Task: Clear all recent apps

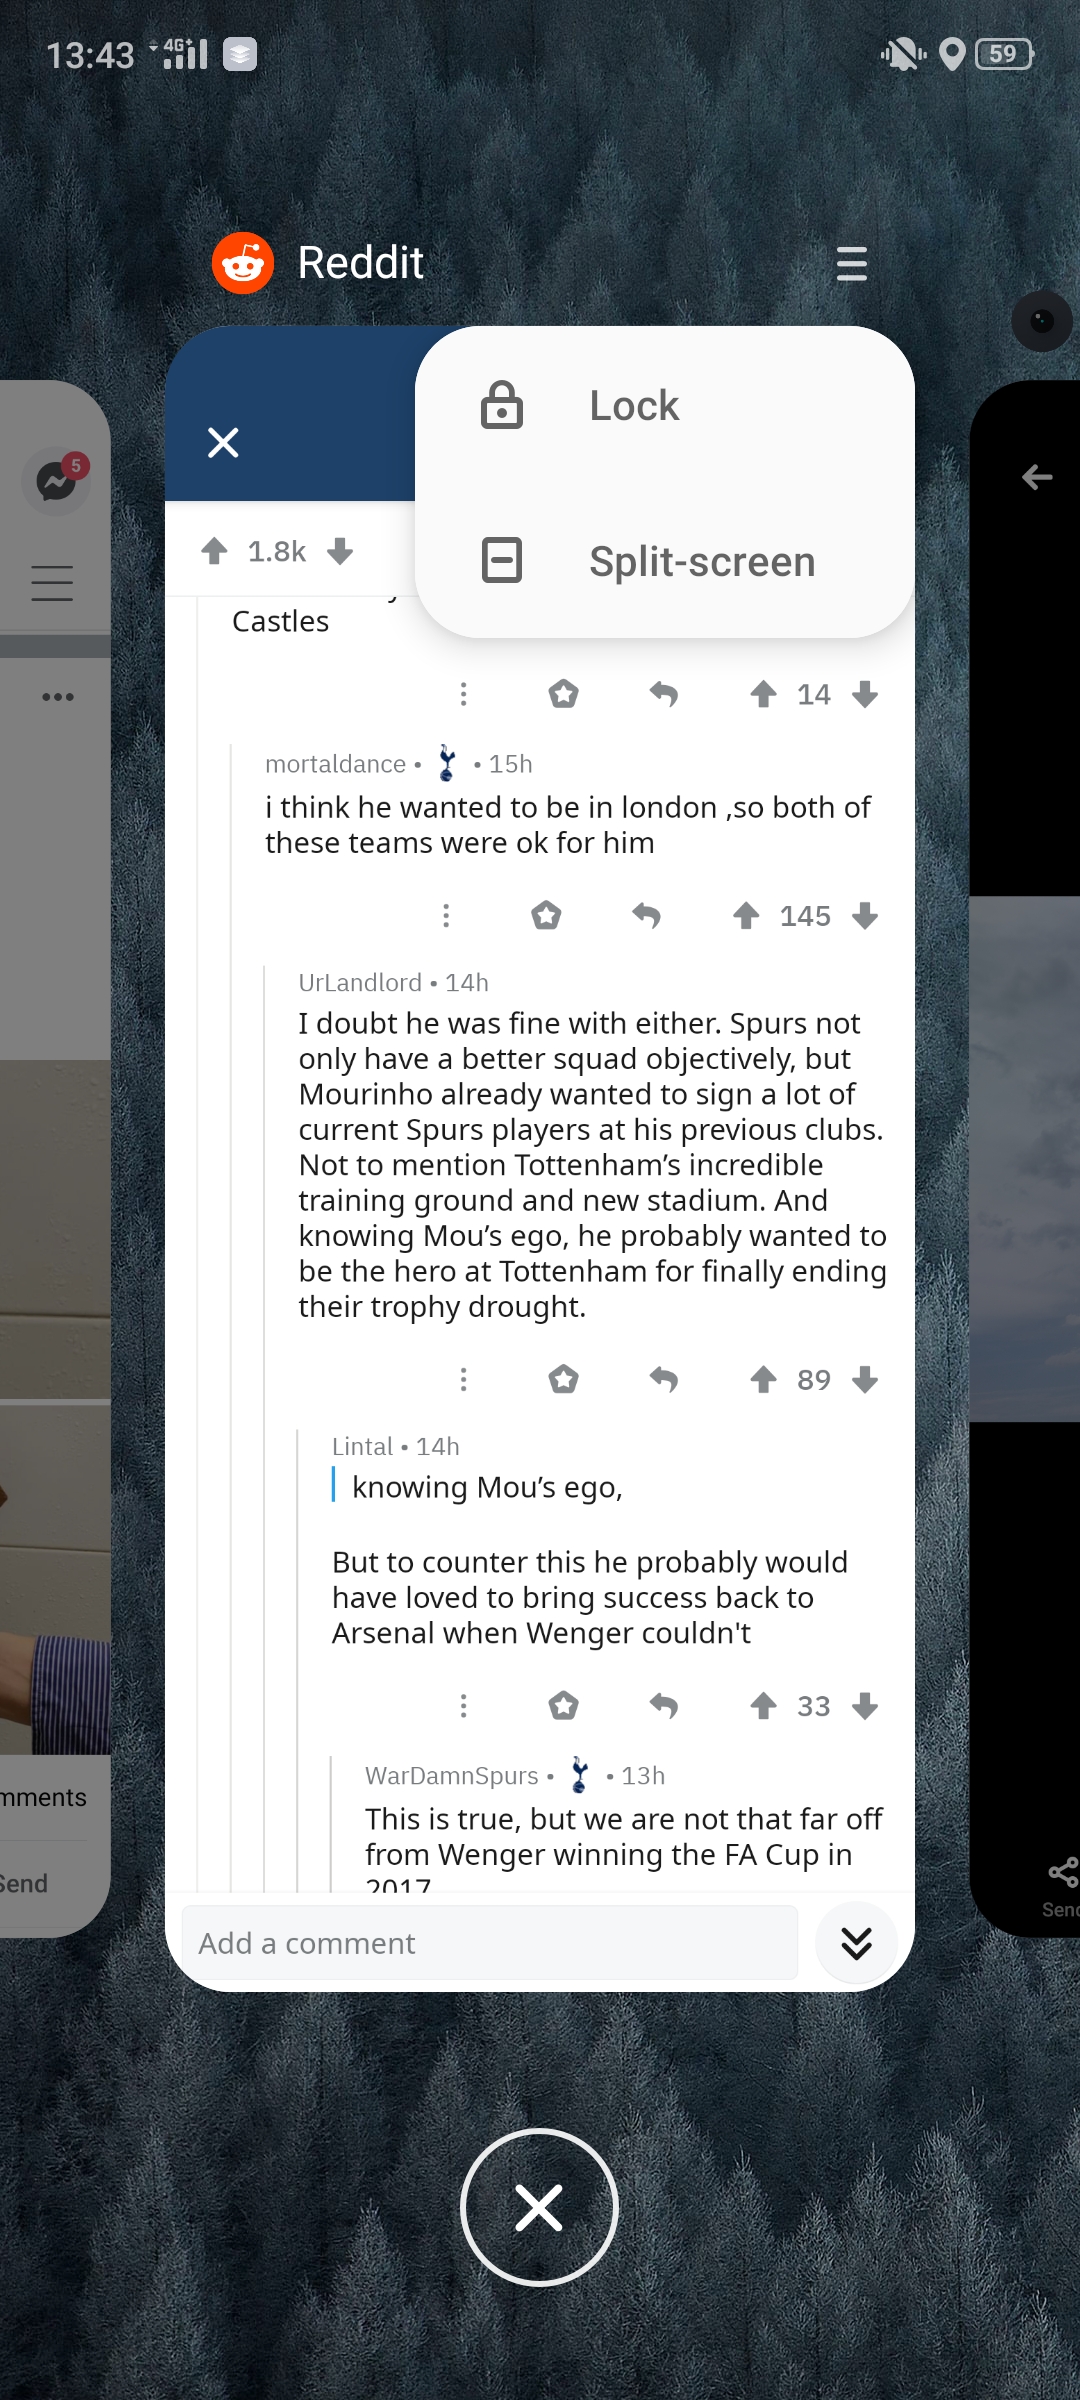Action: pyautogui.click(x=539, y=2207)
